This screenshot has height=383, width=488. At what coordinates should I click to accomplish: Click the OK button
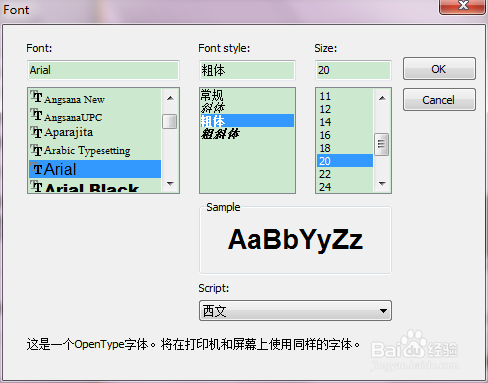tap(439, 69)
